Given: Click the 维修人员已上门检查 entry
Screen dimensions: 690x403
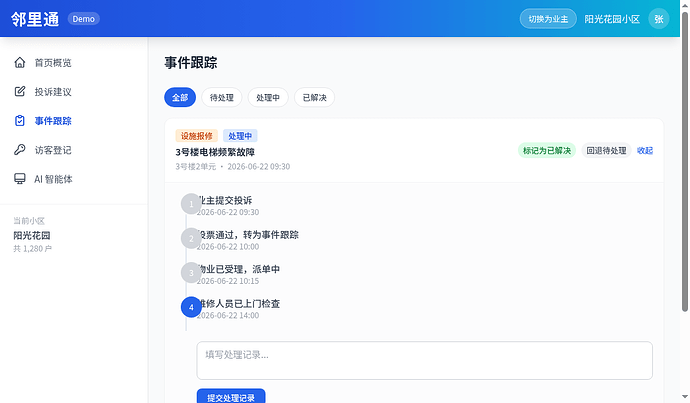Looking at the screenshot, I should click(239, 304).
